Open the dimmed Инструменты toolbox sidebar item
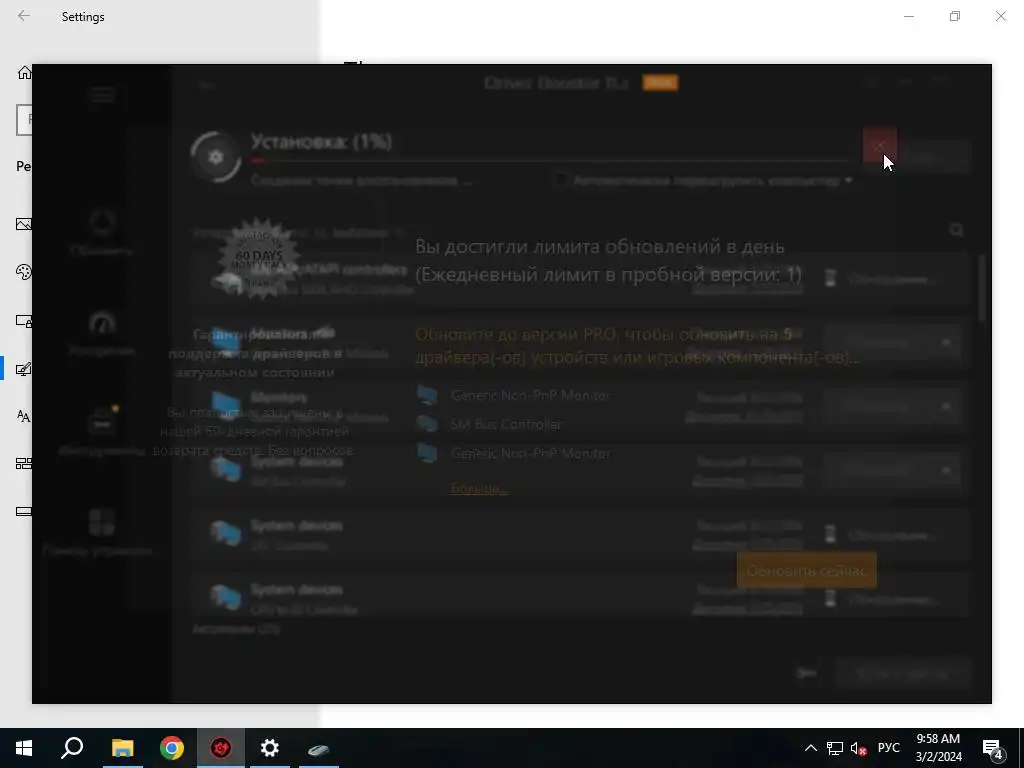The width and height of the screenshot is (1024, 768). (101, 431)
